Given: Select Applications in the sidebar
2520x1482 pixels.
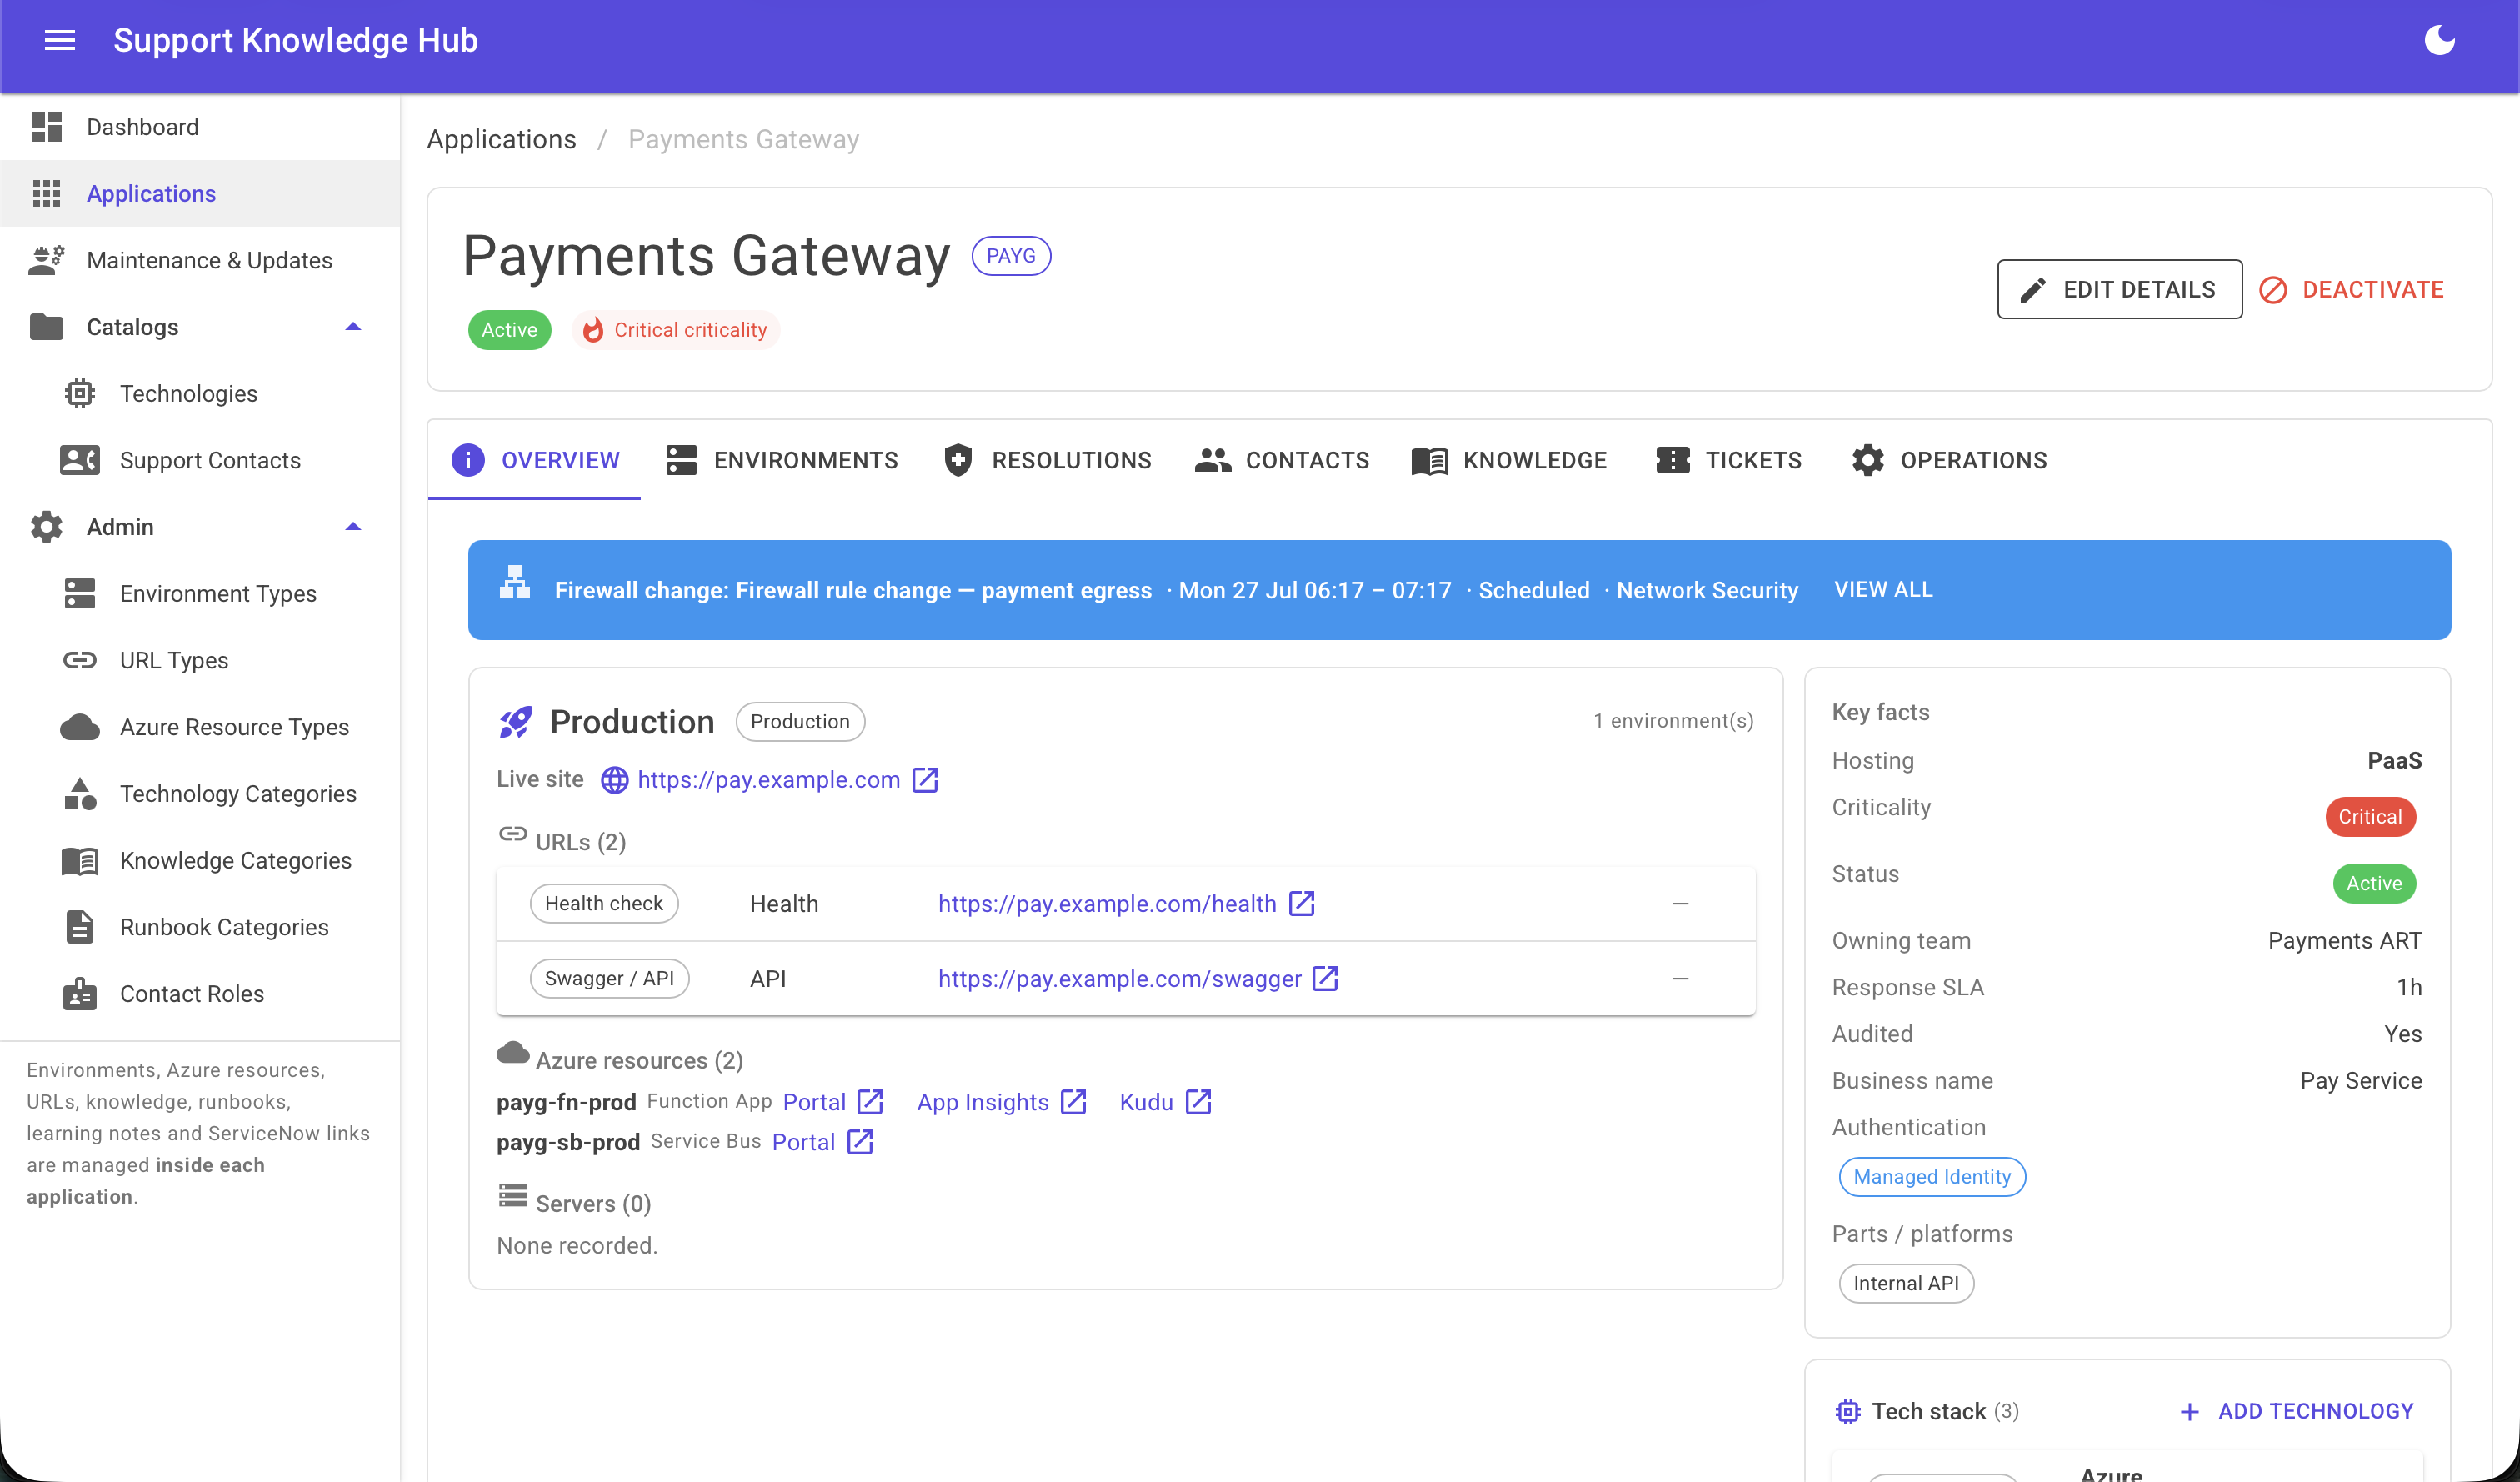Looking at the screenshot, I should point(200,193).
